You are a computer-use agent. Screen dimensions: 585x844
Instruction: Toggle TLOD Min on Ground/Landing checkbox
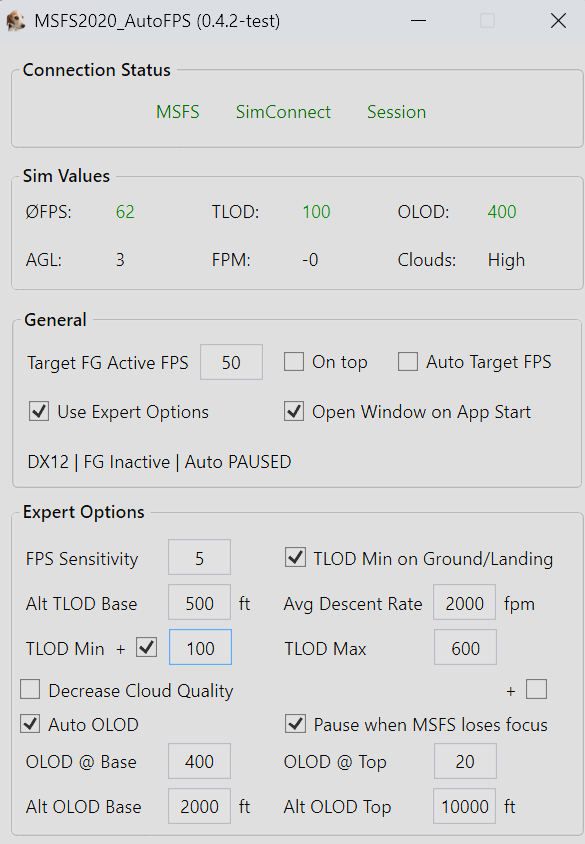295,558
